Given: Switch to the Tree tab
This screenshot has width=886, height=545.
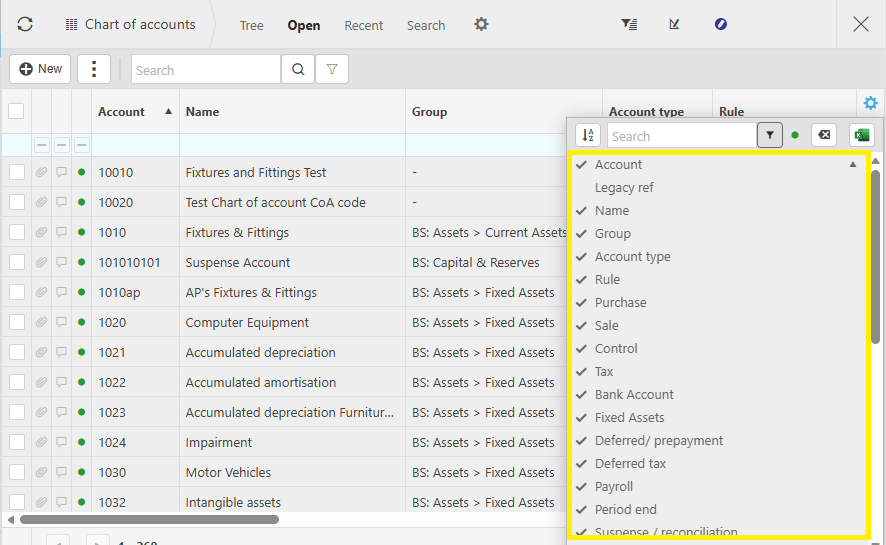Looking at the screenshot, I should click(x=251, y=25).
